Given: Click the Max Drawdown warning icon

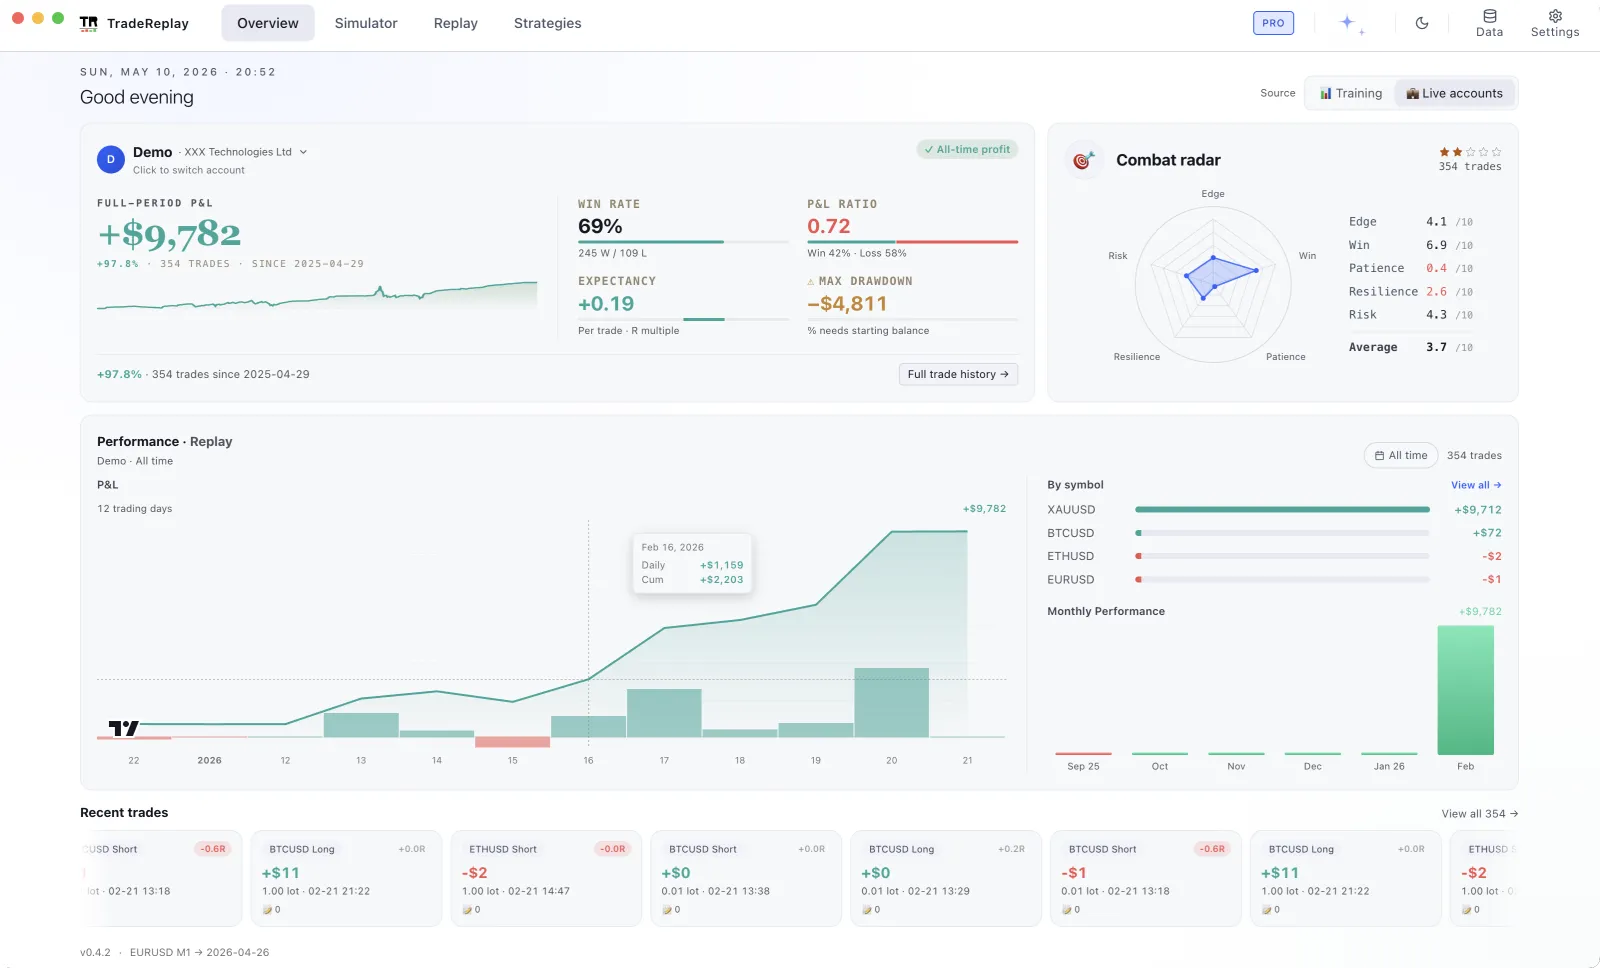Looking at the screenshot, I should [811, 282].
